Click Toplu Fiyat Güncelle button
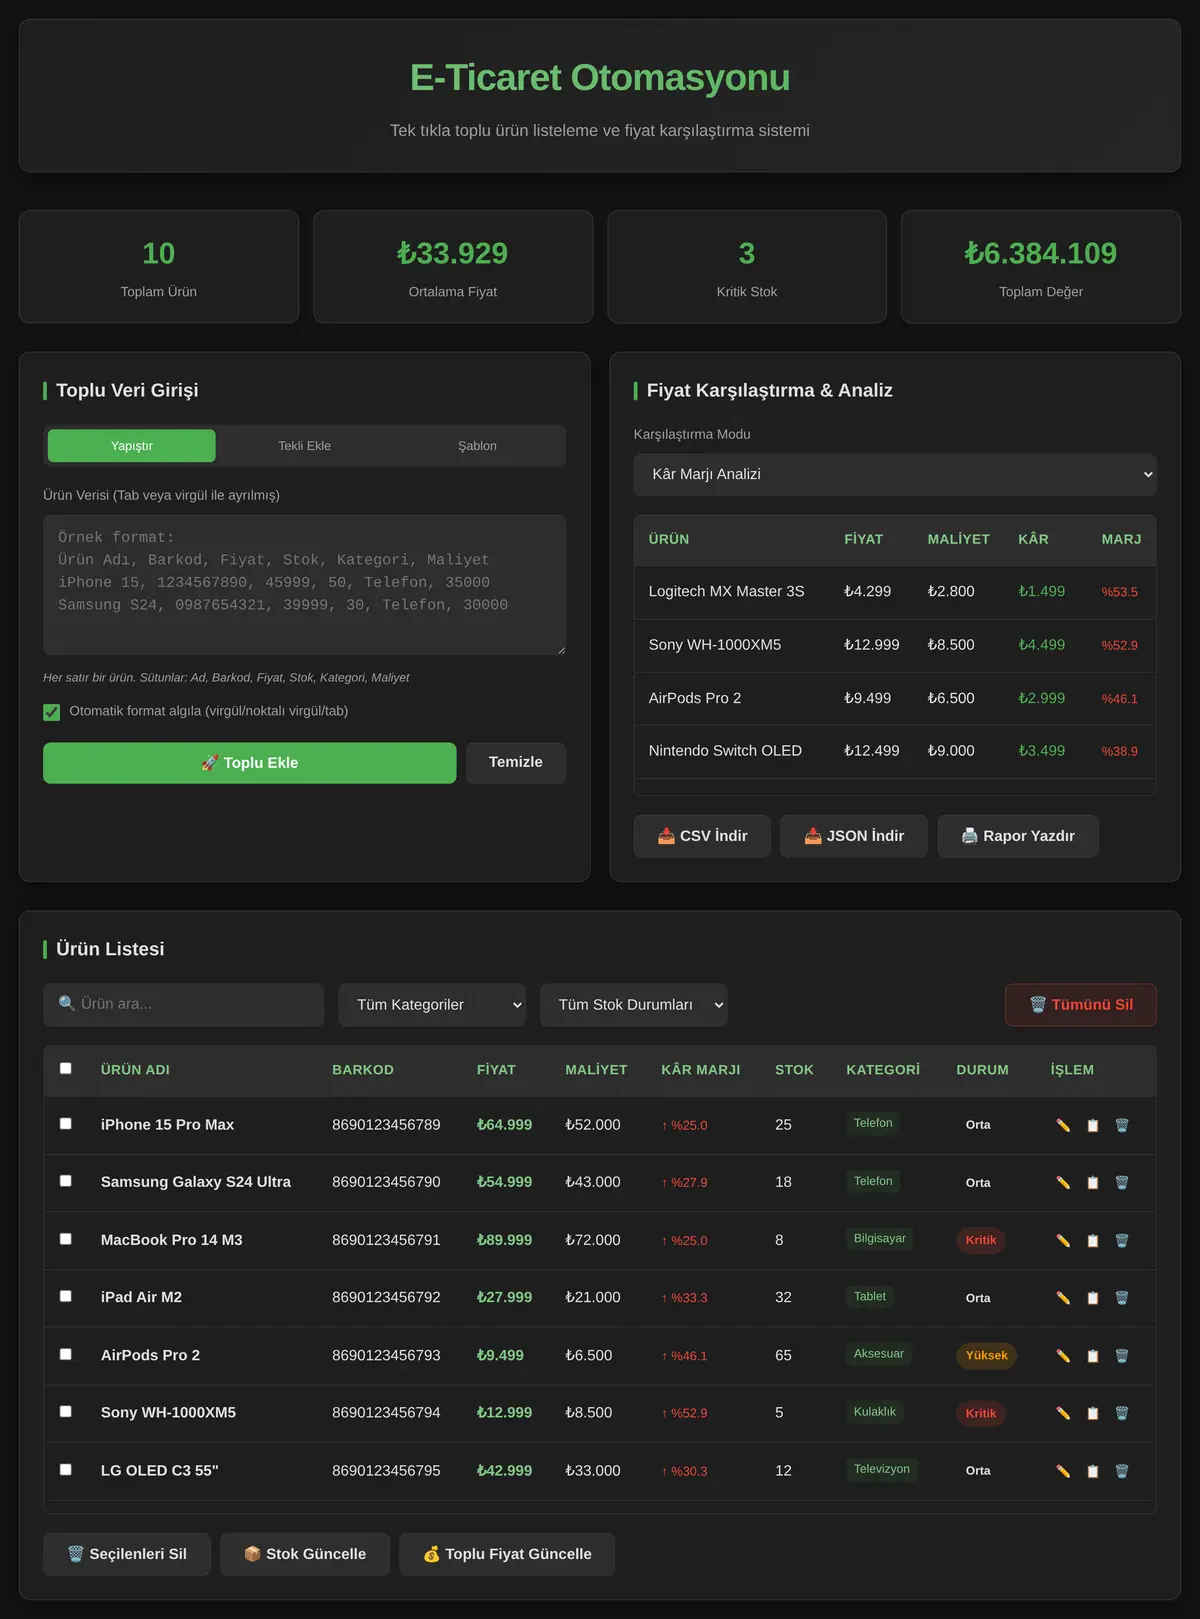The height and width of the screenshot is (1619, 1200). click(507, 1555)
